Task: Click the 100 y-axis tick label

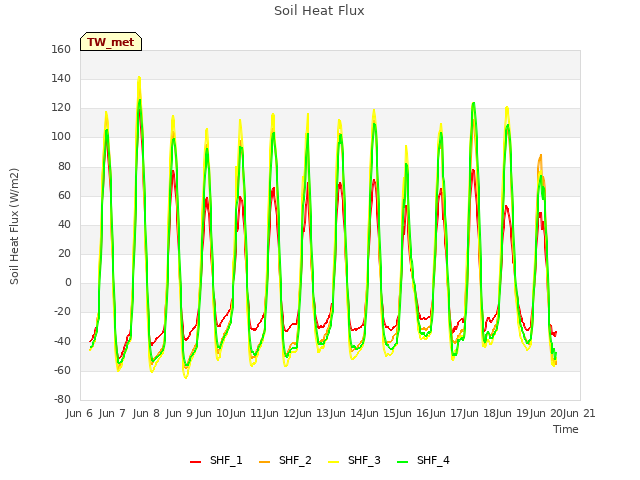Action: tap(61, 137)
